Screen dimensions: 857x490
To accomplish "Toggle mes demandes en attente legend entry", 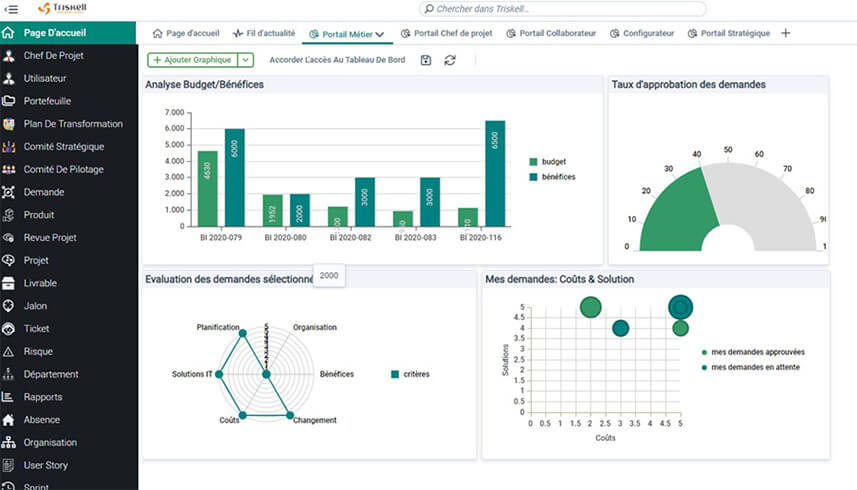I will pos(750,367).
